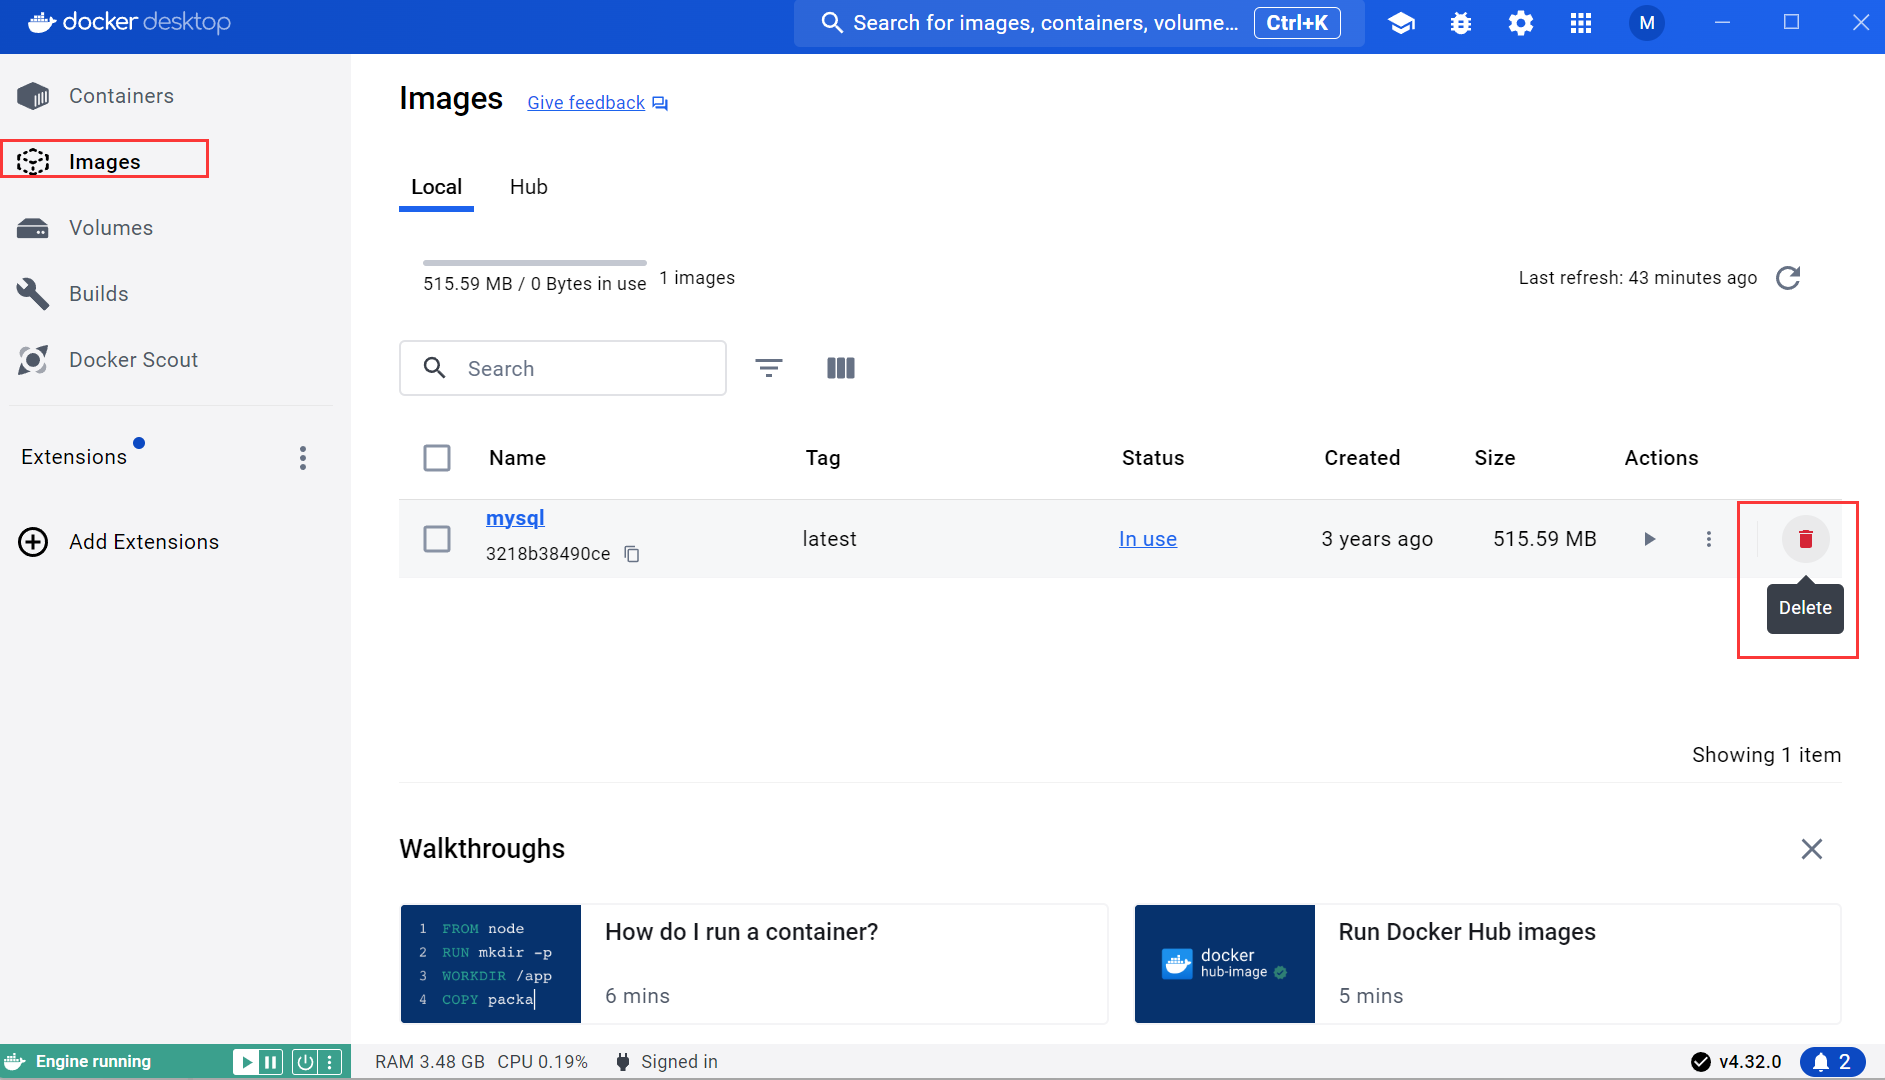
Task: Click the docker hub-image thumbnail
Action: tap(1225, 964)
